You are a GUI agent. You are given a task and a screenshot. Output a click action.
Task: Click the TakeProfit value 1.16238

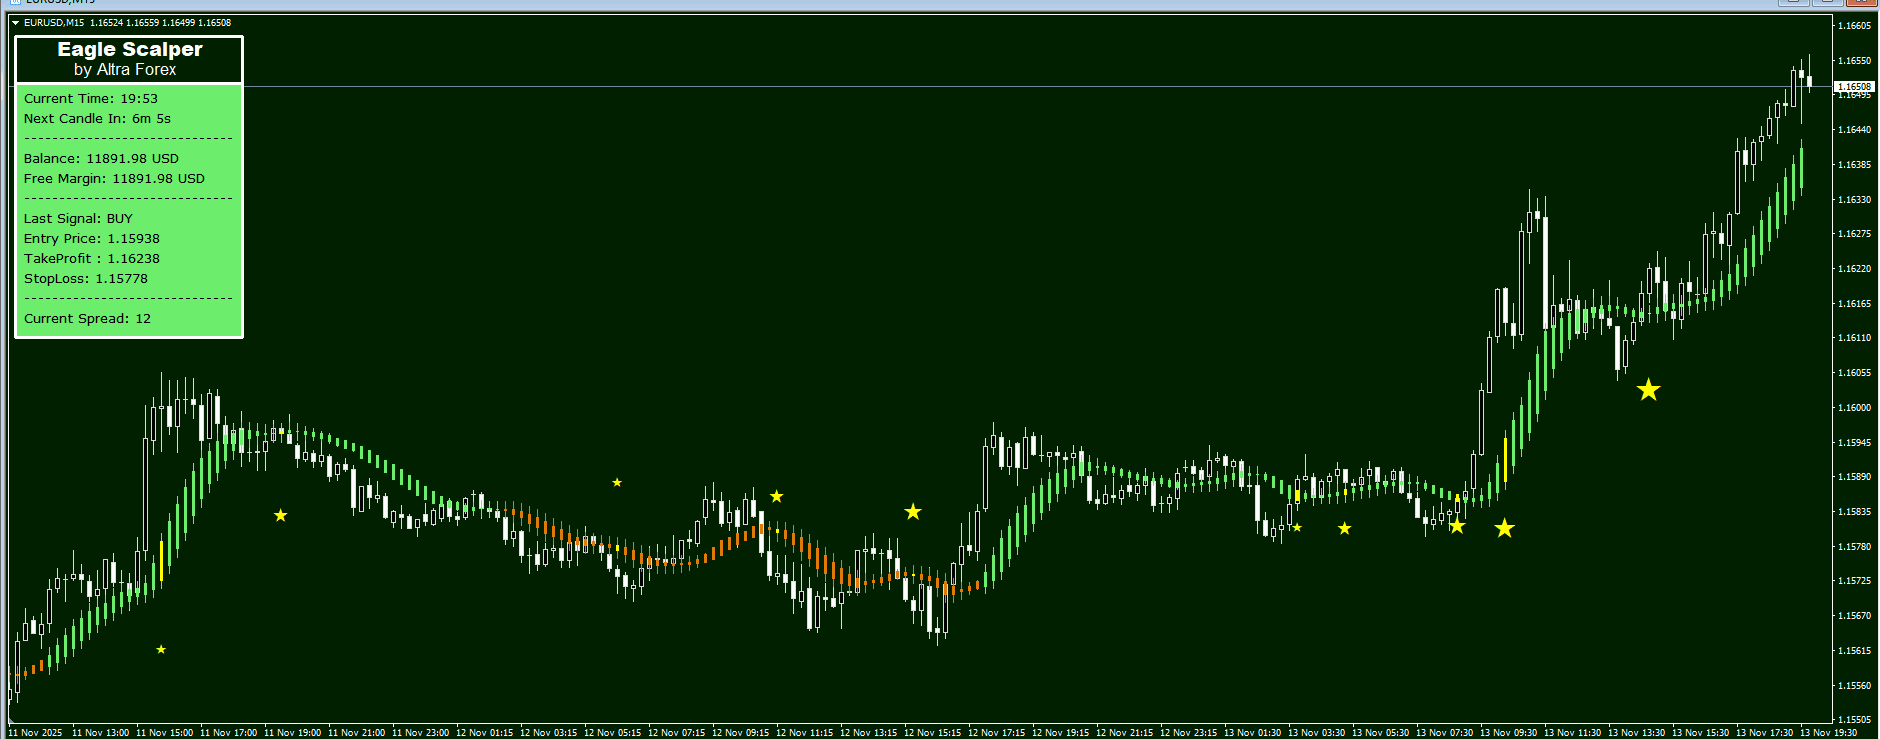tap(133, 258)
